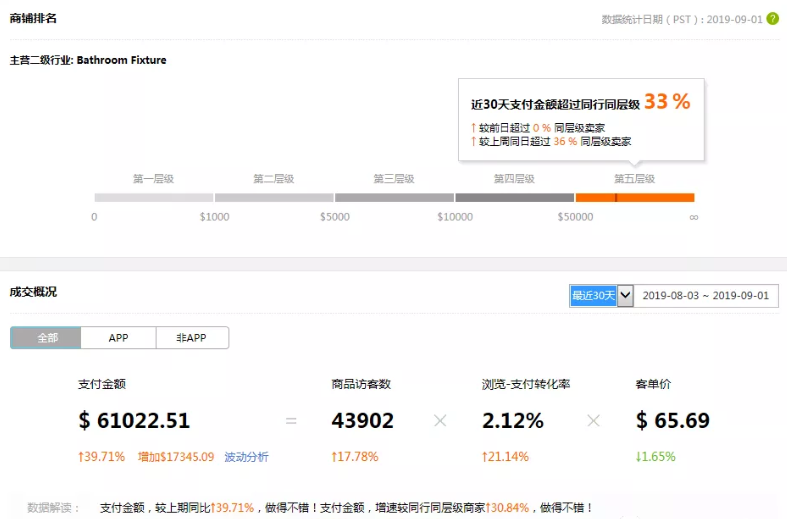
Task: Click the 商品访客数 metric label
Action: [361, 384]
